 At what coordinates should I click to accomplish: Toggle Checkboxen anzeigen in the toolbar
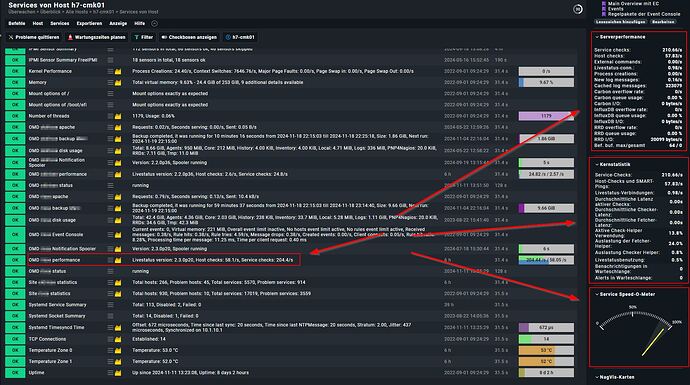189,37
